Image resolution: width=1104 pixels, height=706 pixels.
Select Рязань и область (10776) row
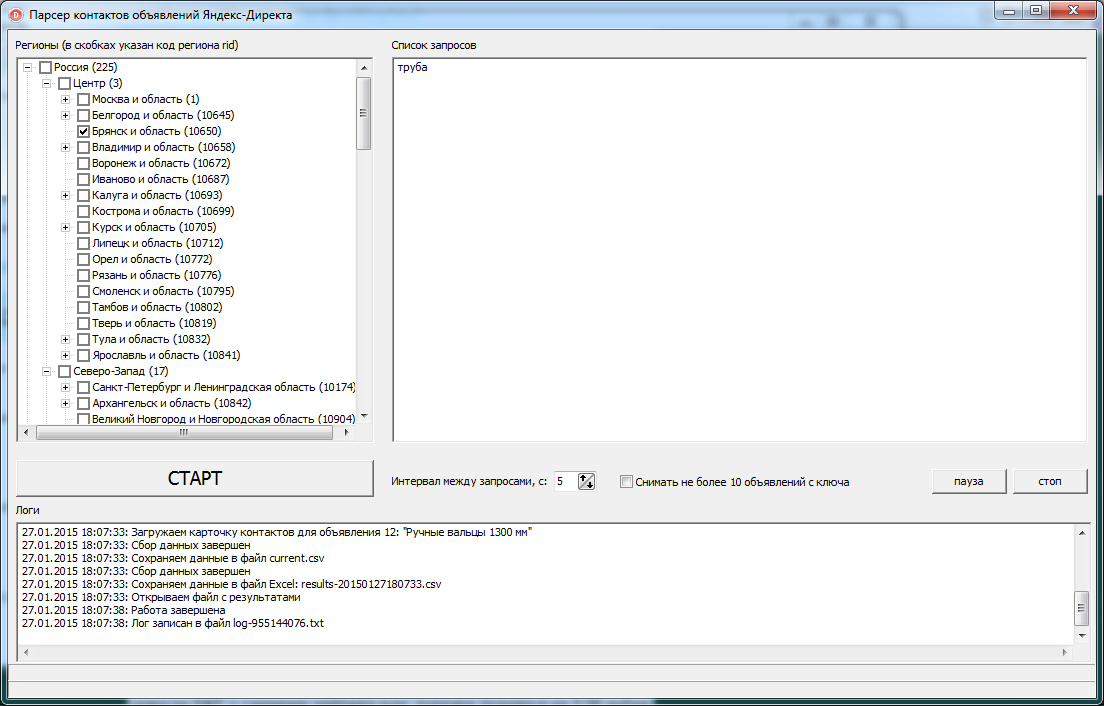point(156,275)
